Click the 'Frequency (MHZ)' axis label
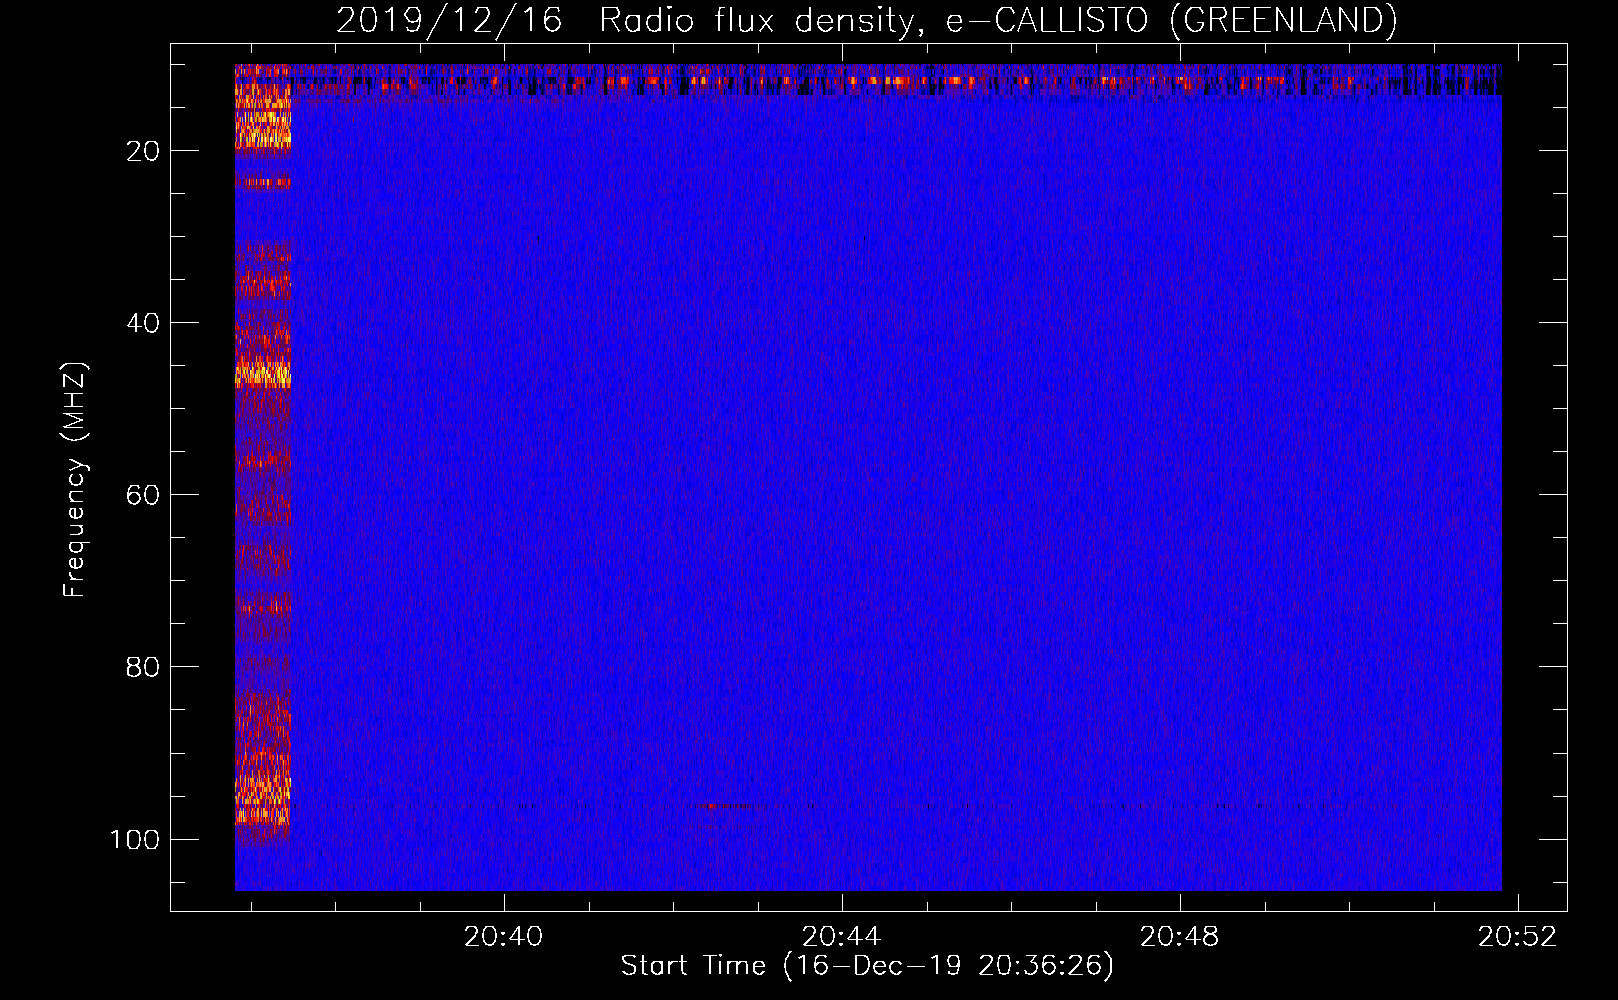Screen dimensions: 1618x1000 (x=75, y=480)
